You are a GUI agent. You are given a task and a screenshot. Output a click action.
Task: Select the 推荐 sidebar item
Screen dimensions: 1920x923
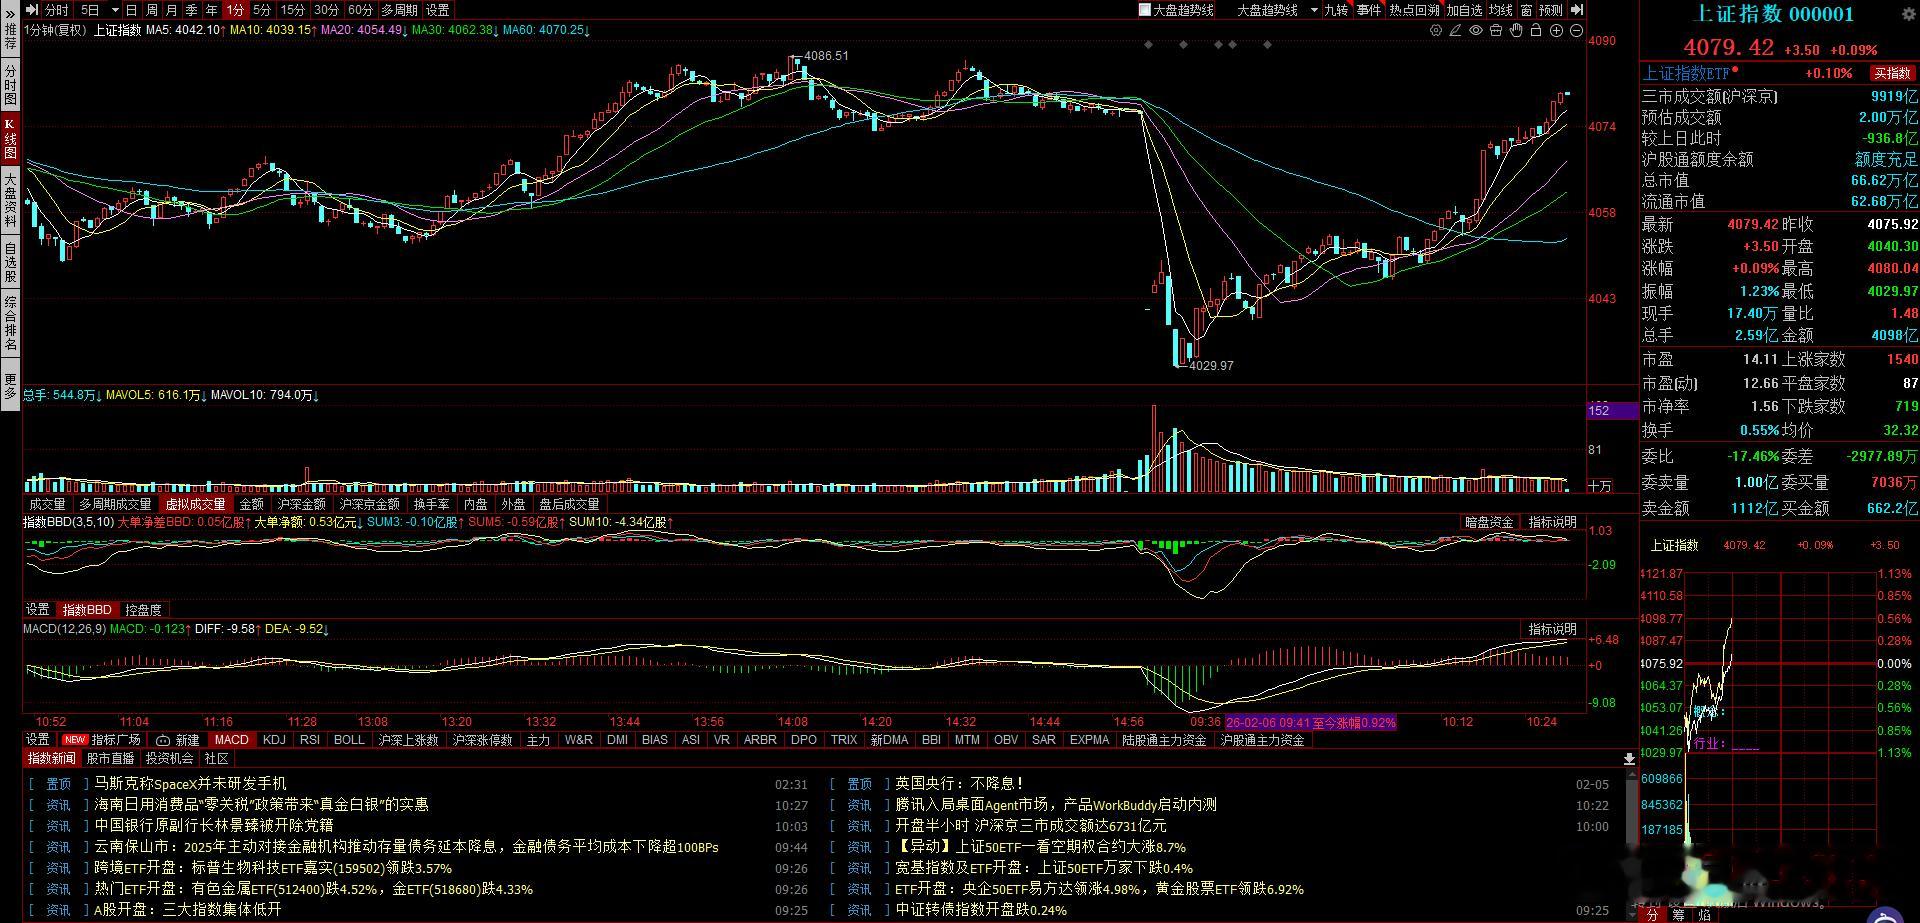[10, 39]
